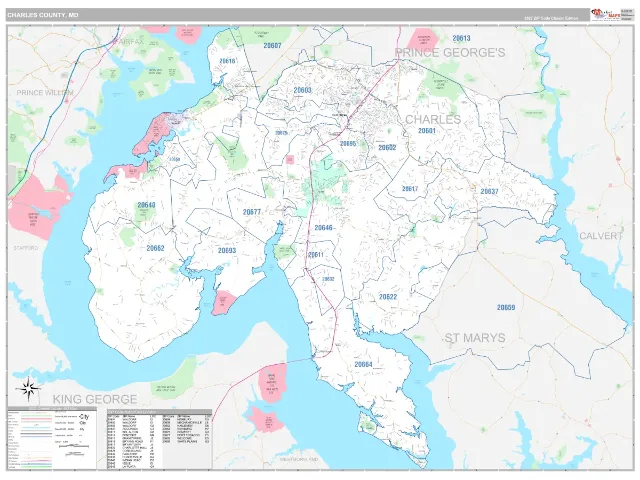Select ZIP code label 20611
Screen dimensions: 640x480
pos(316,255)
